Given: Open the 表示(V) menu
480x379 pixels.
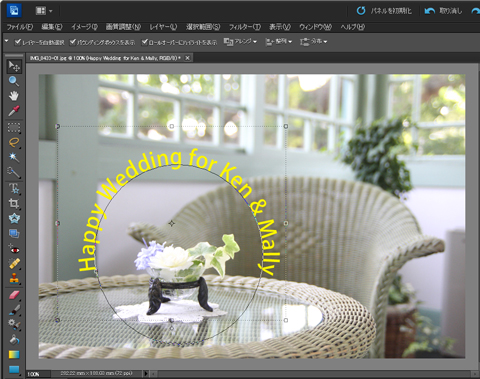Looking at the screenshot, I should 280,27.
